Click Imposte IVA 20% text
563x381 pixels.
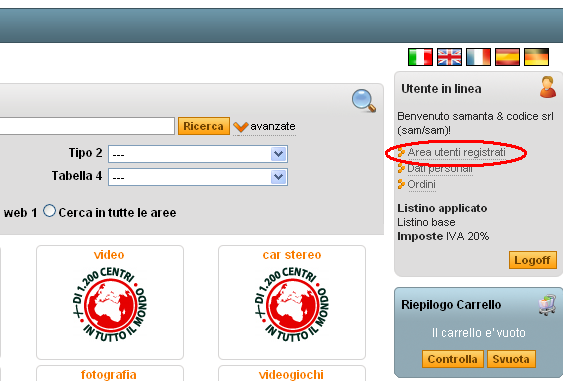443,236
